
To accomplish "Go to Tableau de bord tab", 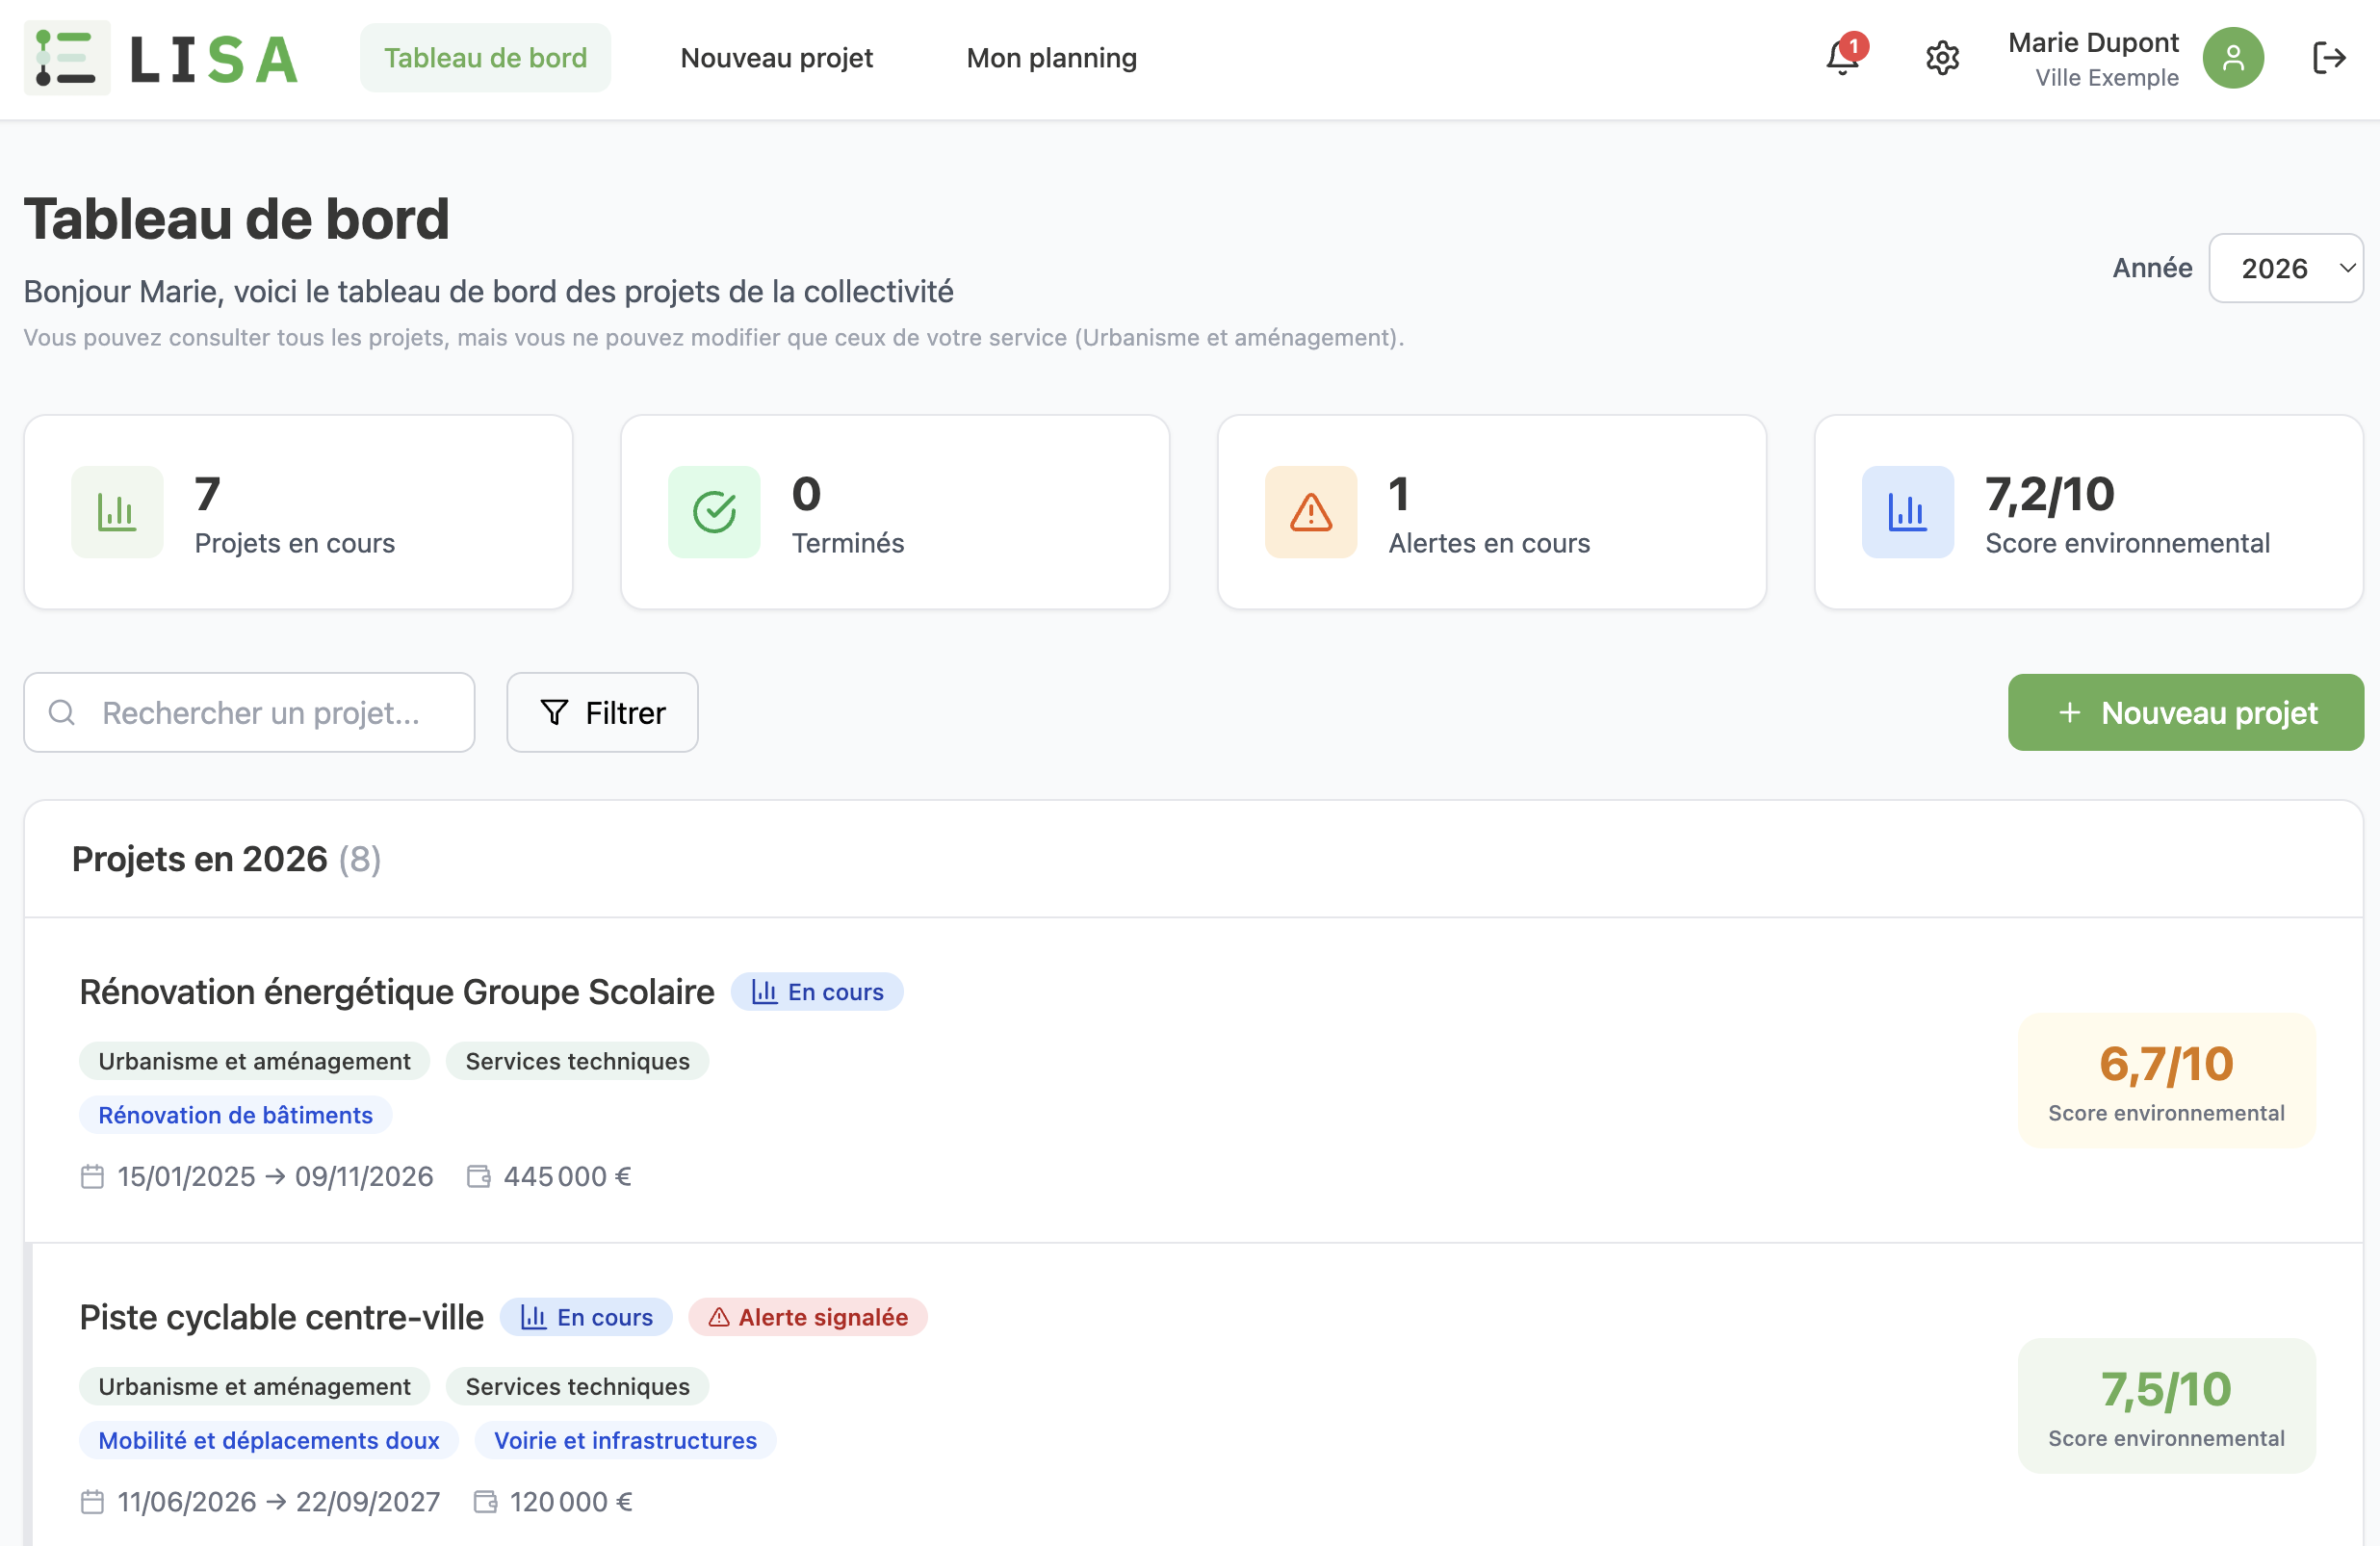I will click(x=486, y=58).
